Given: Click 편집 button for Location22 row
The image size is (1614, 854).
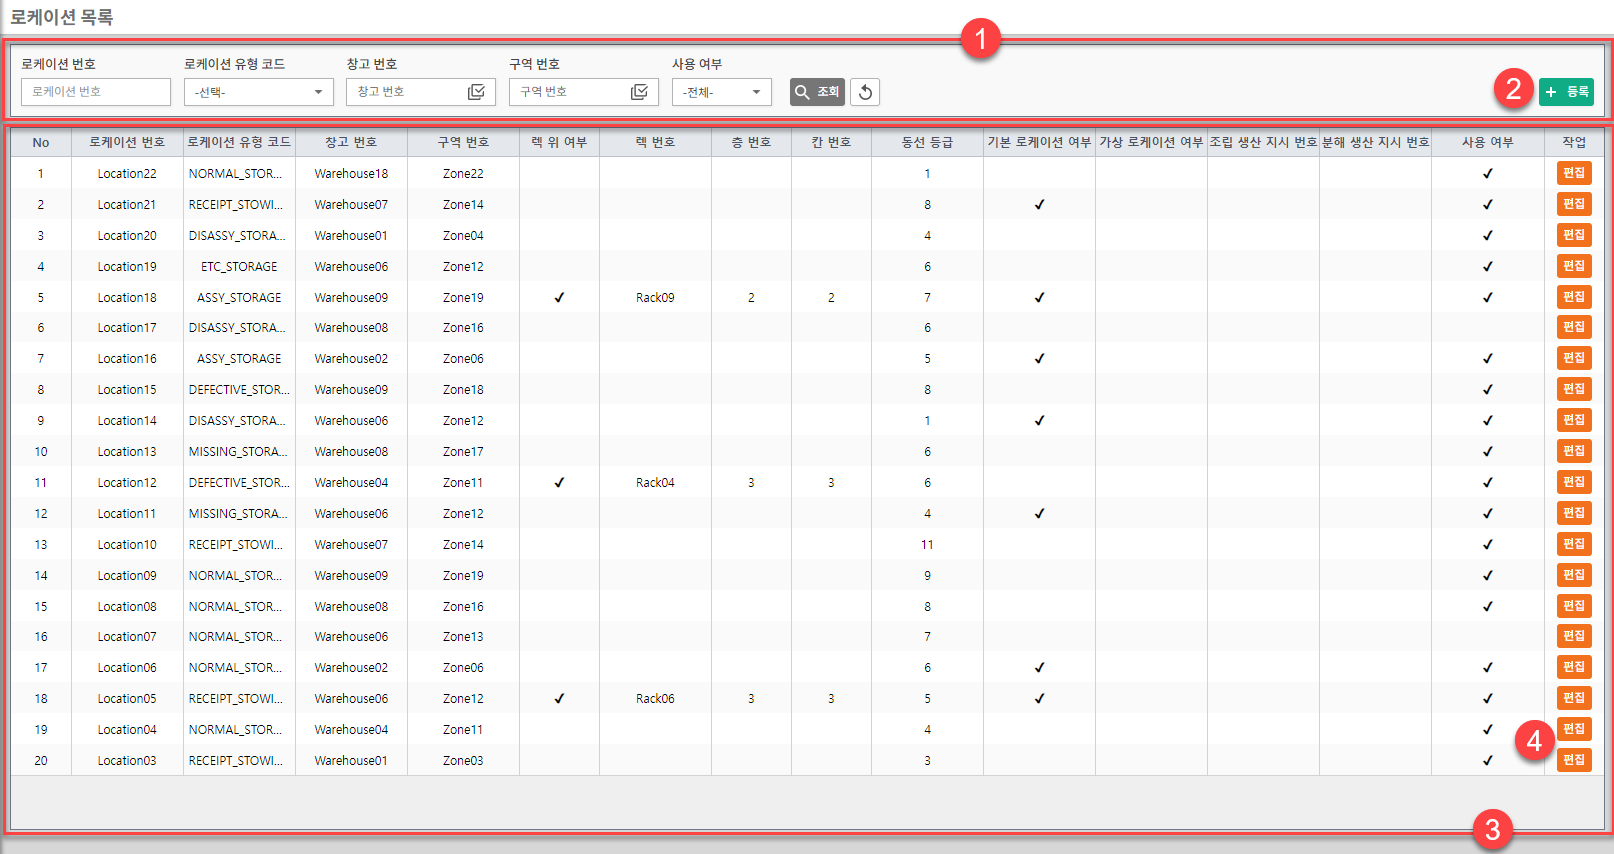Looking at the screenshot, I should click(x=1573, y=173).
